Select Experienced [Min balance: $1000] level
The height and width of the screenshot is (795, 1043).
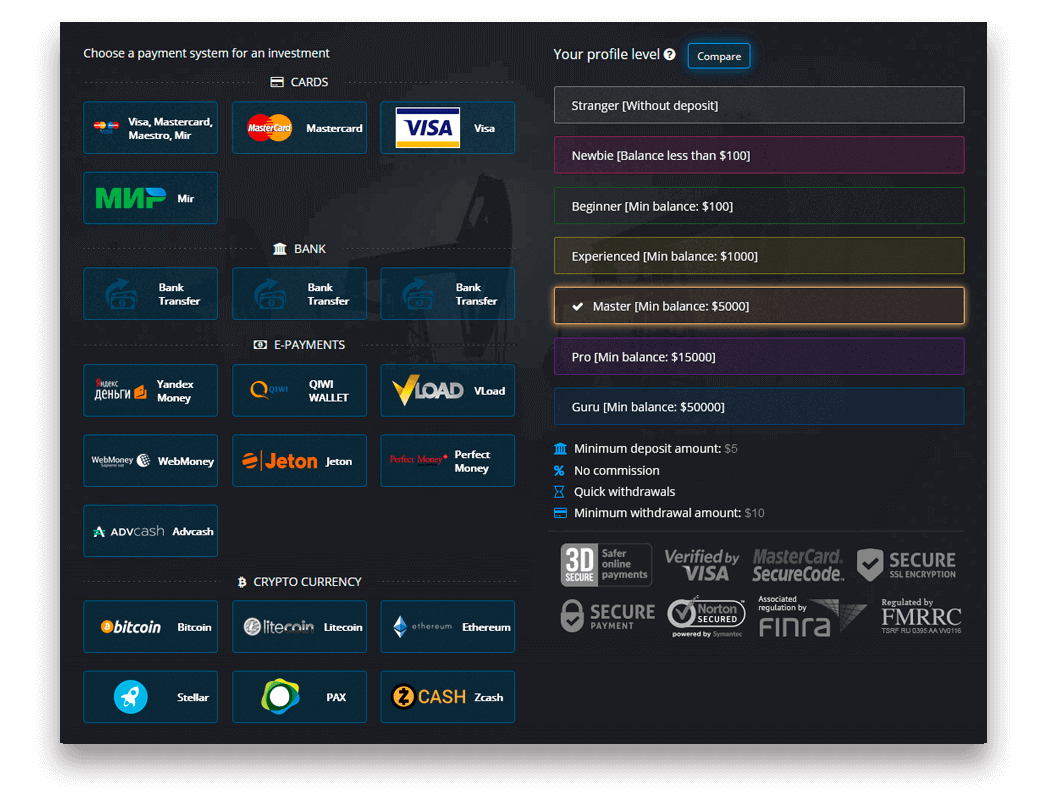point(759,255)
